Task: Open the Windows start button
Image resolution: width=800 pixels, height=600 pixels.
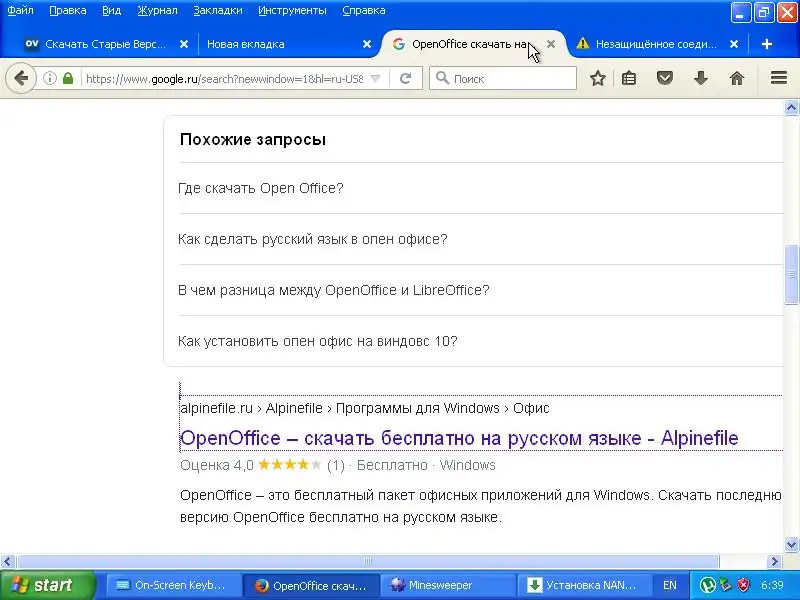Action: point(47,585)
